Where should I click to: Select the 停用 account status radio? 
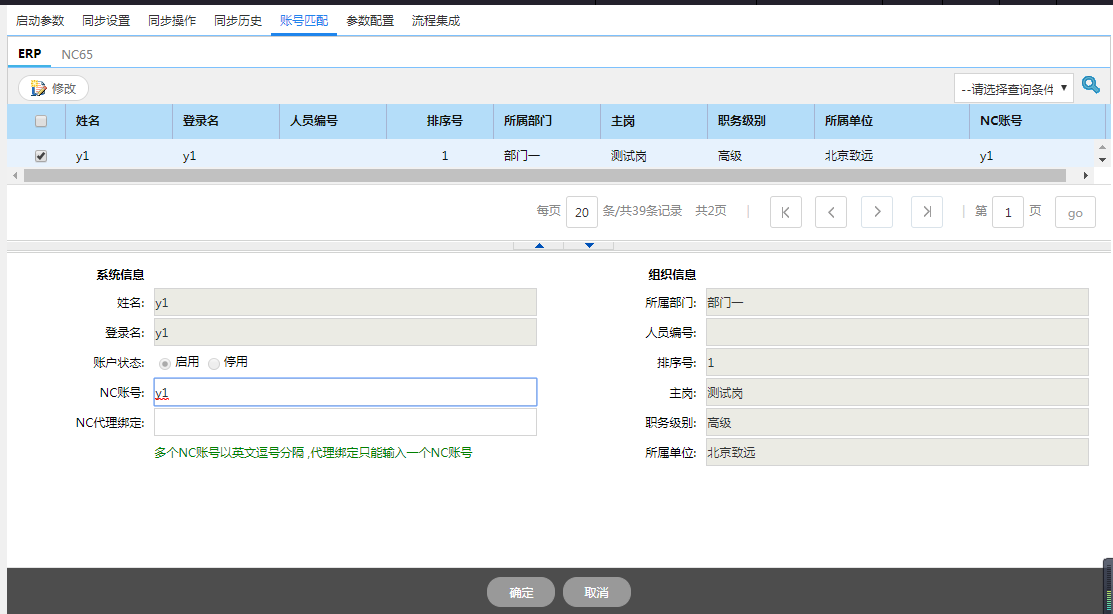pos(214,363)
